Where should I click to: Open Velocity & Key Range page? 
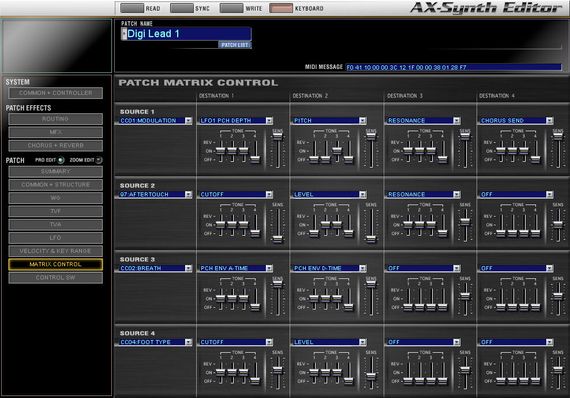56,251
